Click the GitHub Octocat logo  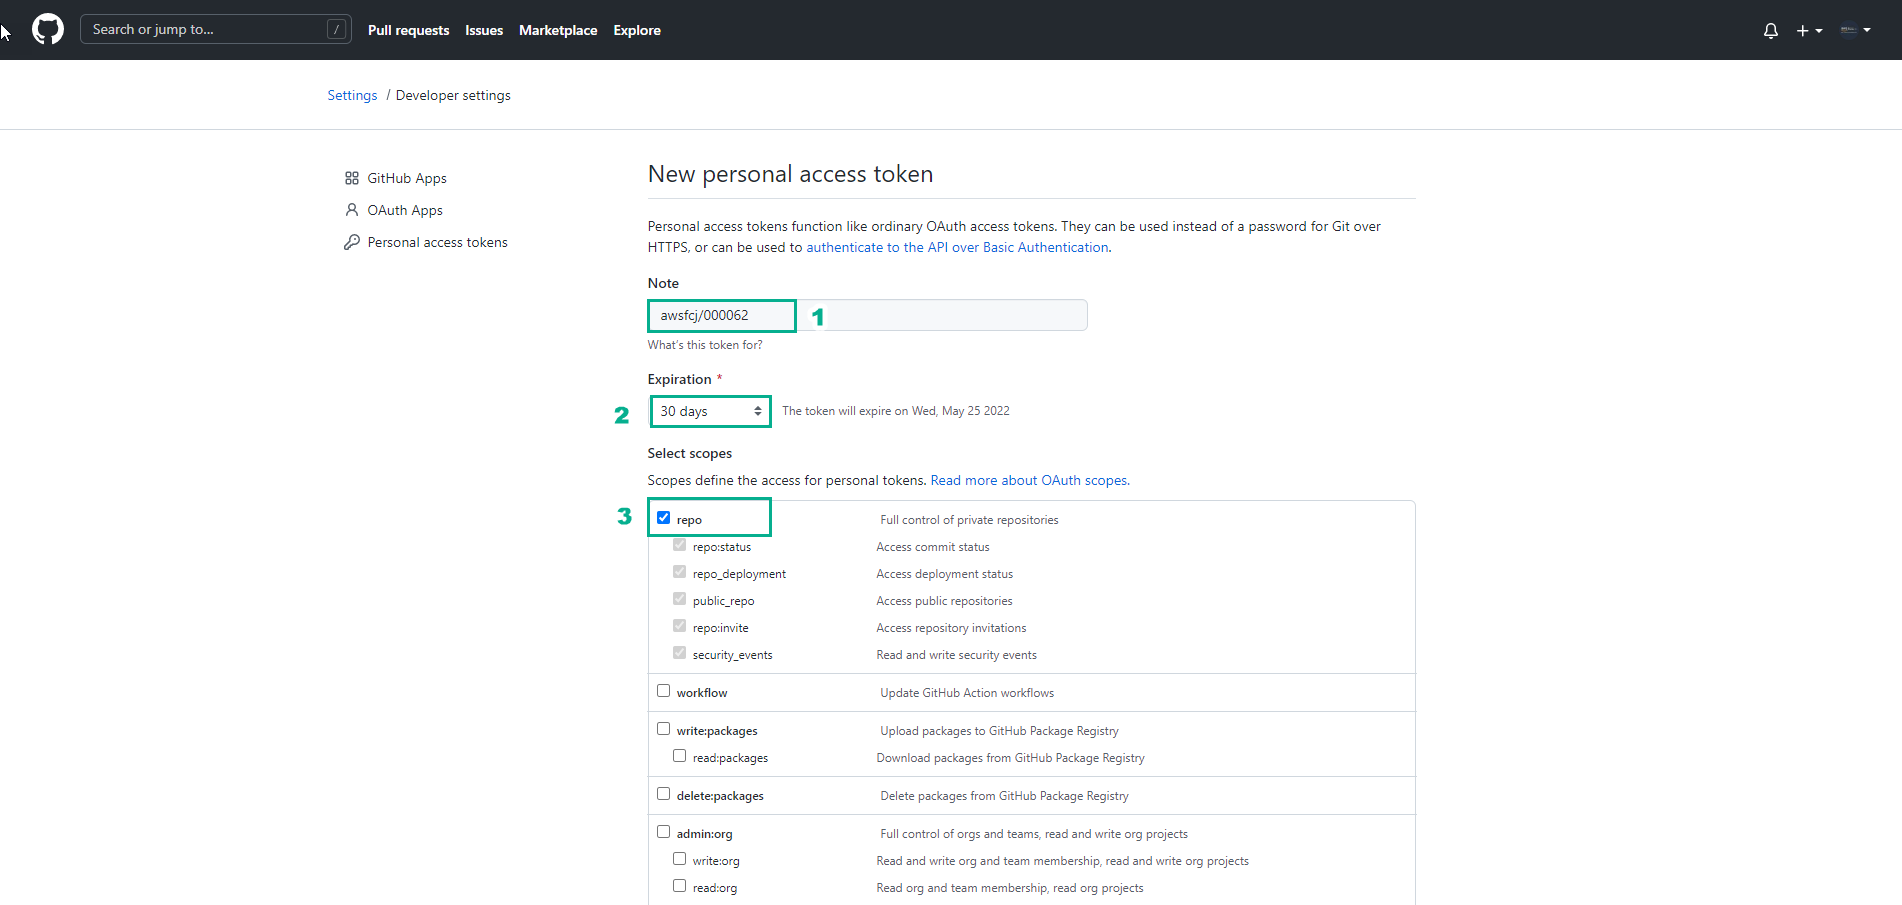48,29
